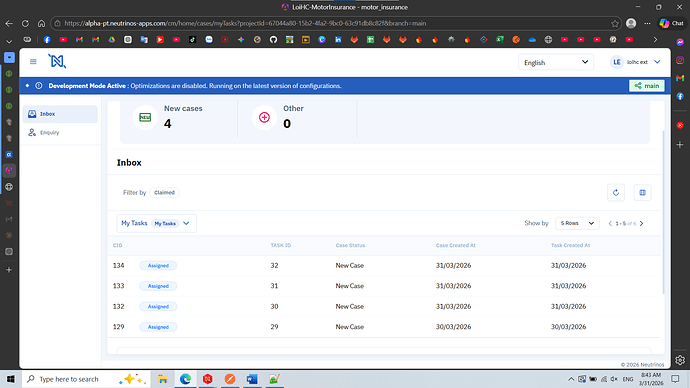
Task: Reload the browser page
Action: pyautogui.click(x=25, y=23)
